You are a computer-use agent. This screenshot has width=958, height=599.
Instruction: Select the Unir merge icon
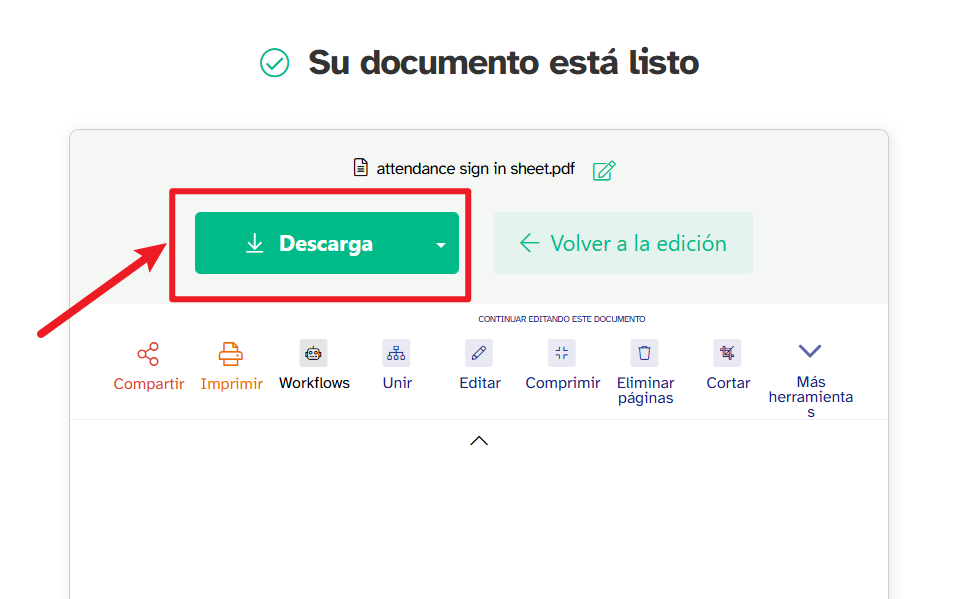pyautogui.click(x=396, y=352)
